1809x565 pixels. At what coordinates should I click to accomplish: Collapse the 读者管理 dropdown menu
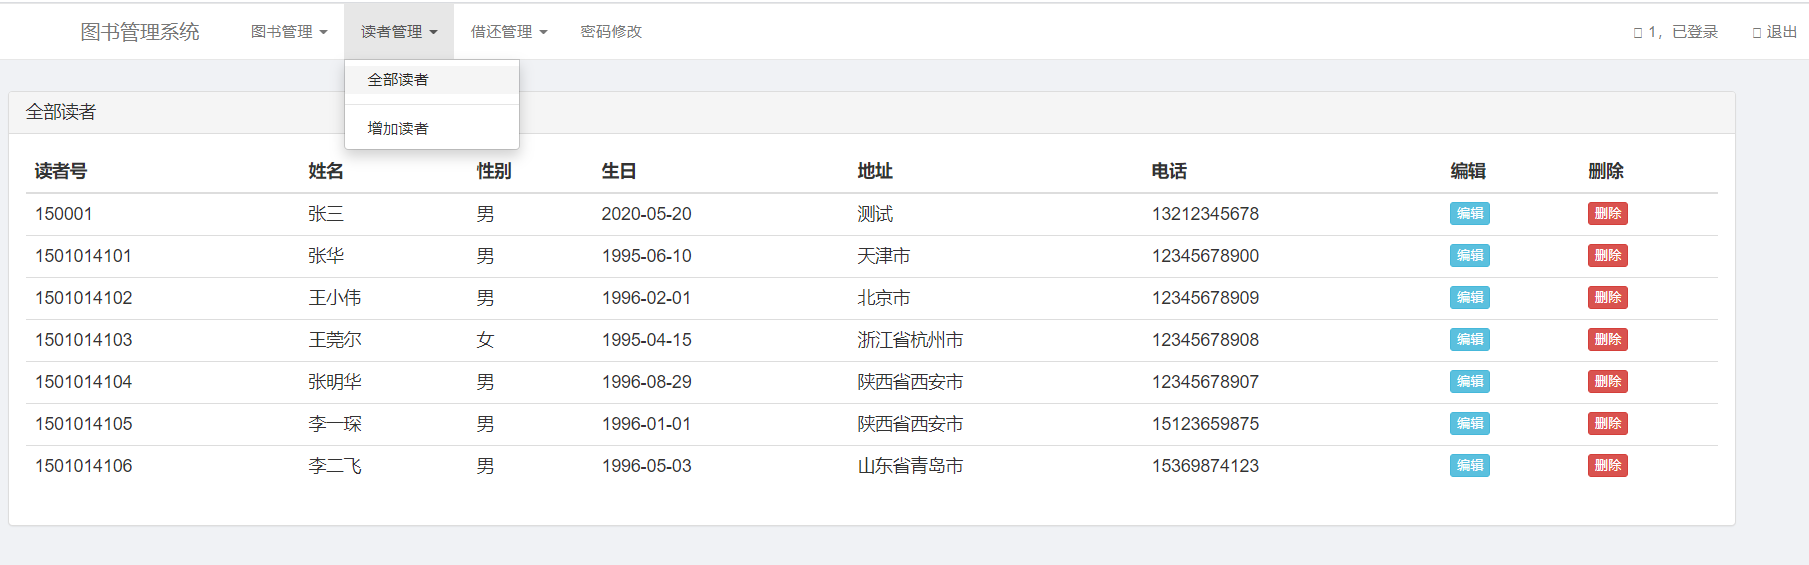[x=399, y=32]
